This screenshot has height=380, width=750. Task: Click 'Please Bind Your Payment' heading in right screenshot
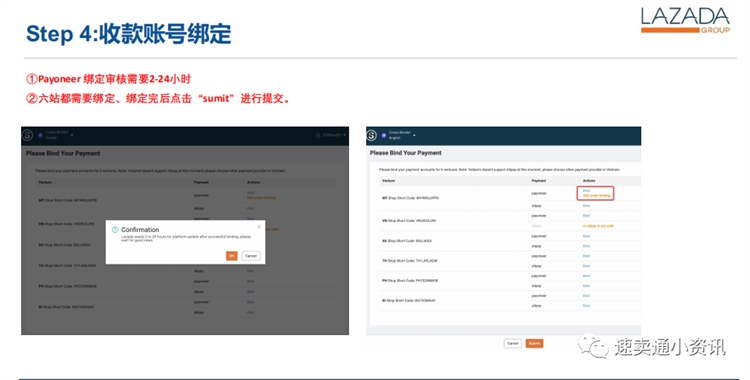(x=406, y=153)
